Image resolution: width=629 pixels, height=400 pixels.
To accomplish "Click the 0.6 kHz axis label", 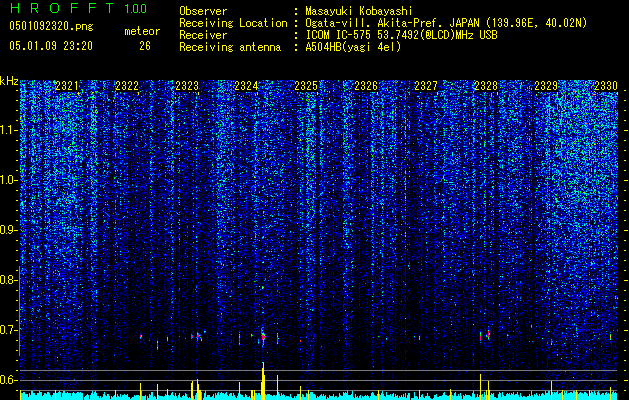I will (x=9, y=380).
